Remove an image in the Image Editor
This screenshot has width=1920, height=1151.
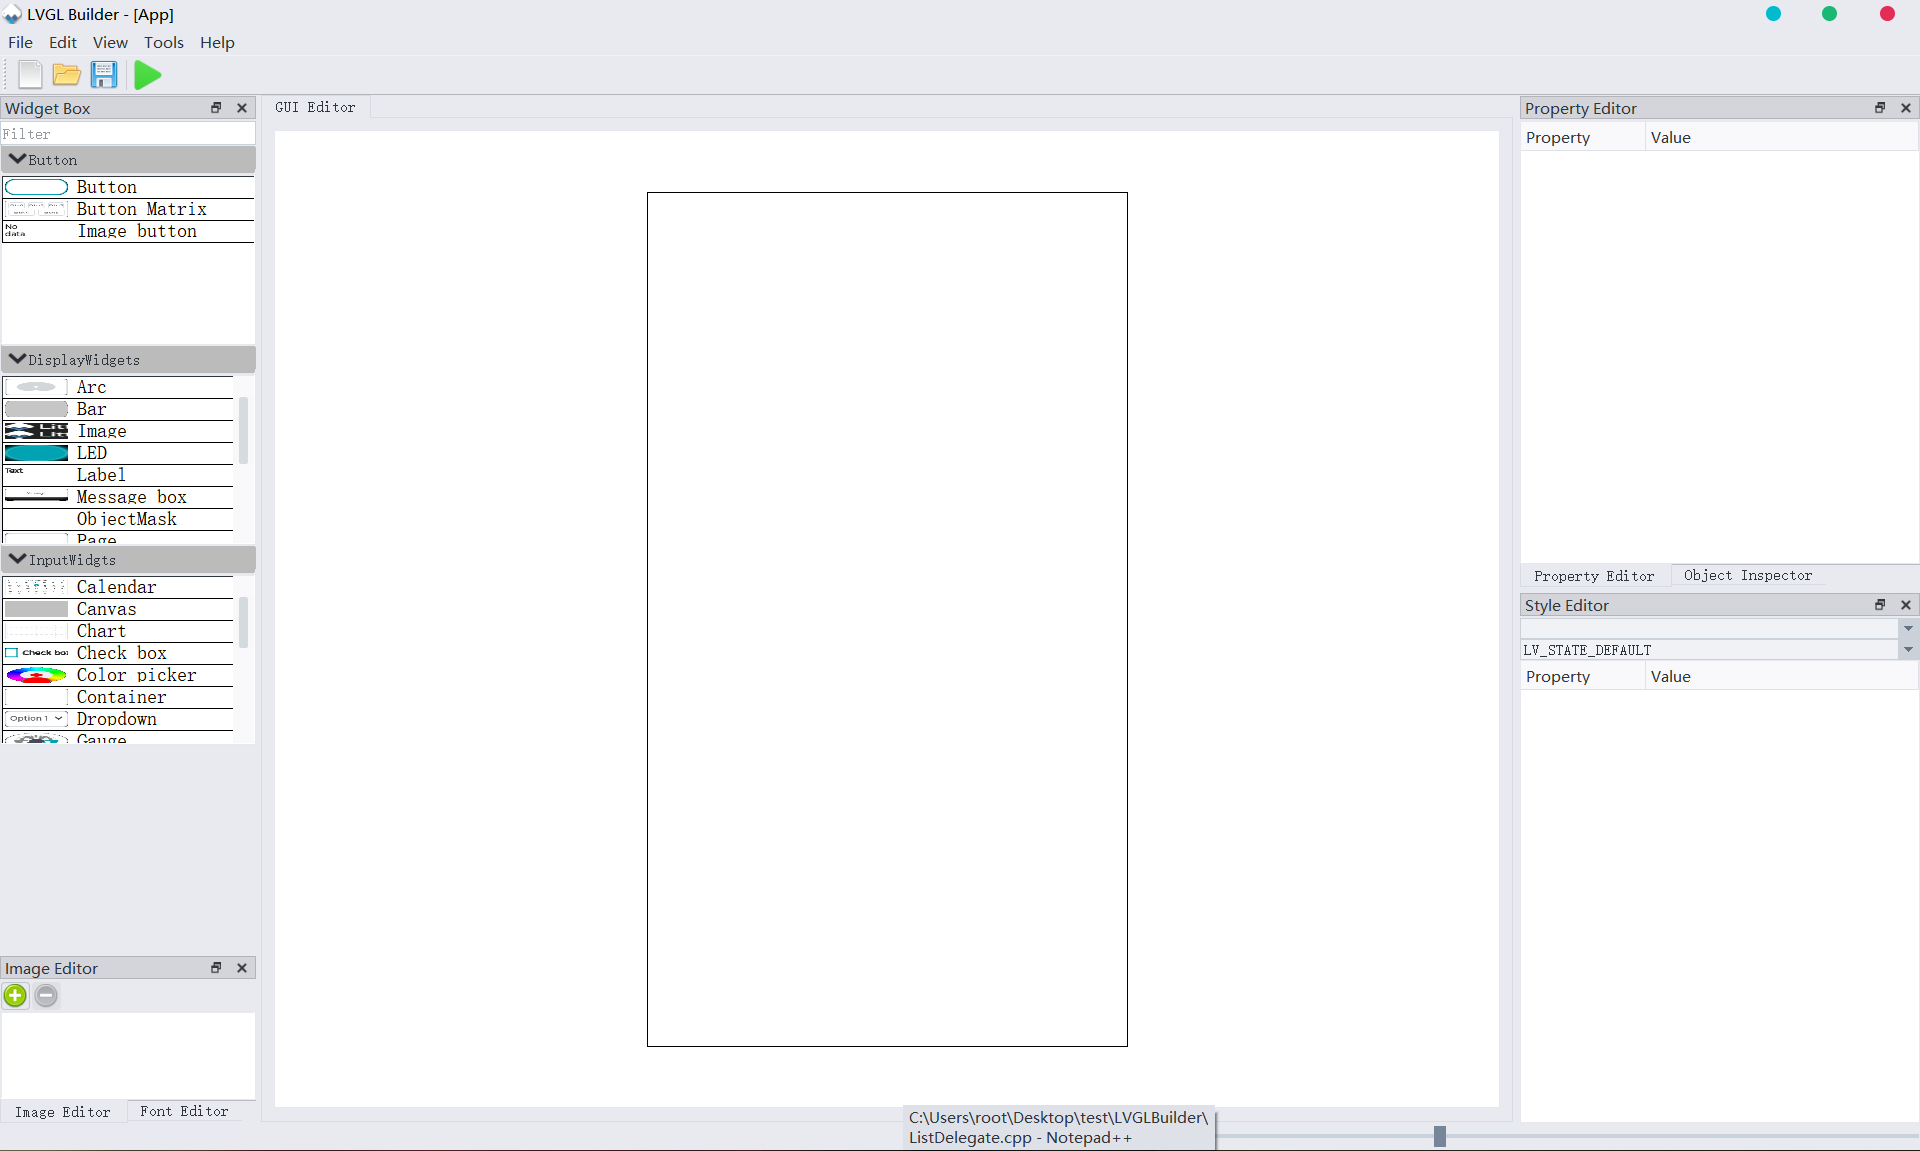47,996
